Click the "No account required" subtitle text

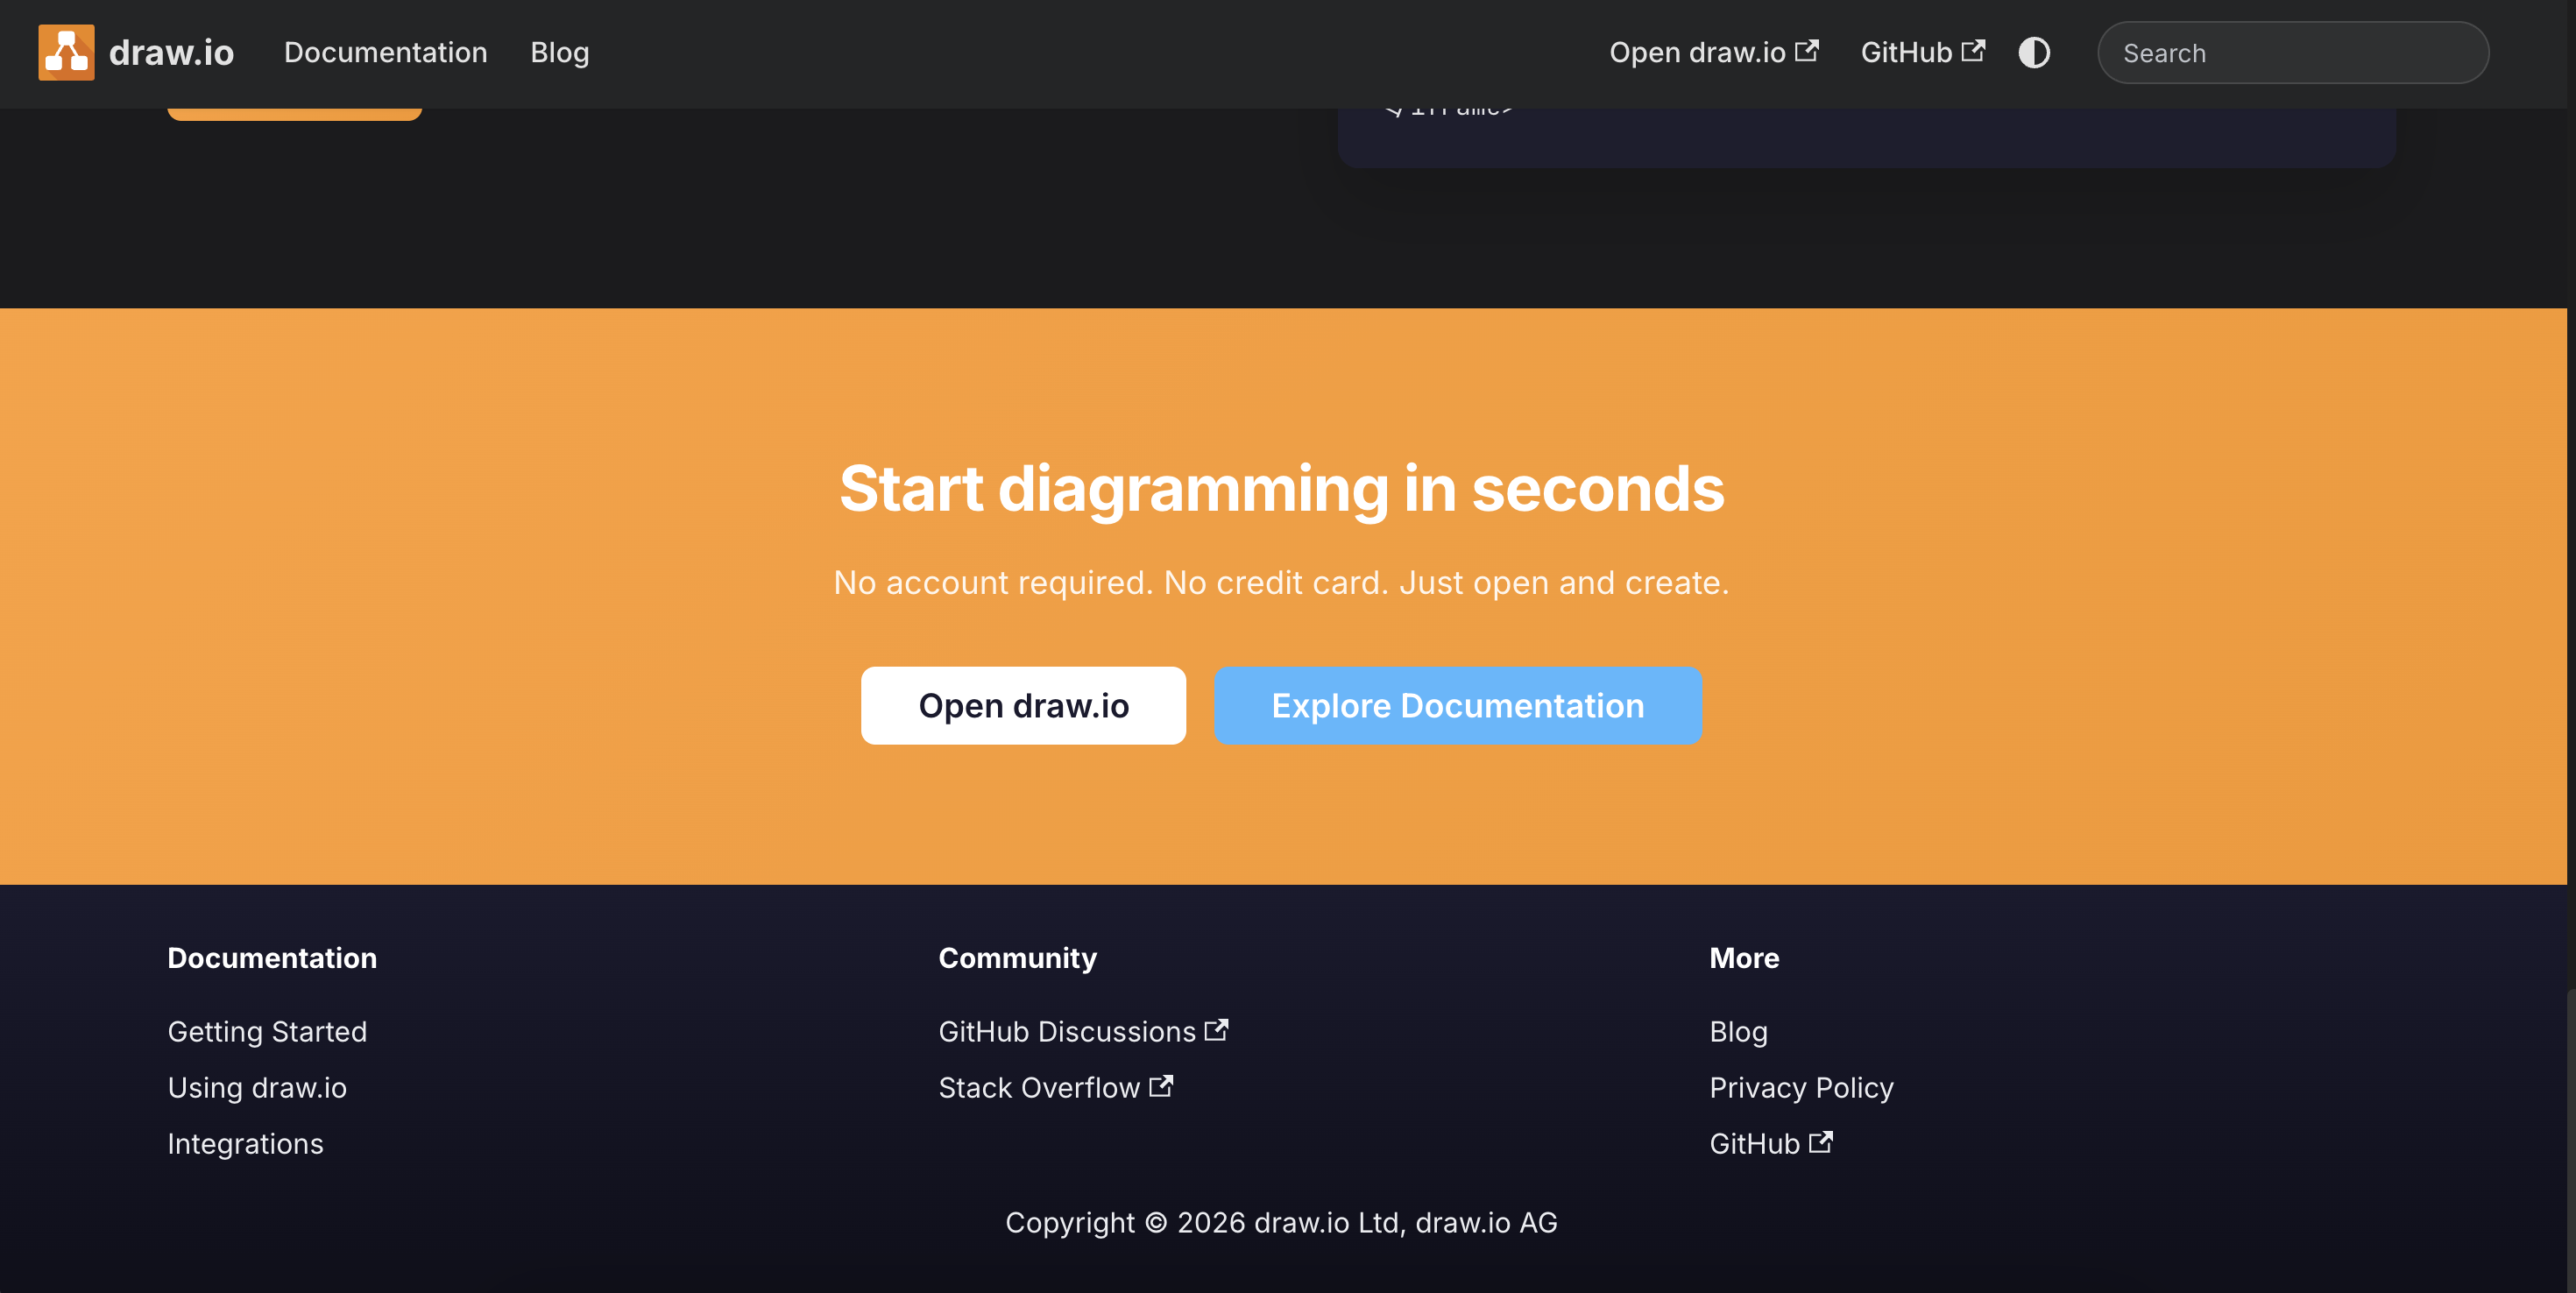coord(1281,582)
